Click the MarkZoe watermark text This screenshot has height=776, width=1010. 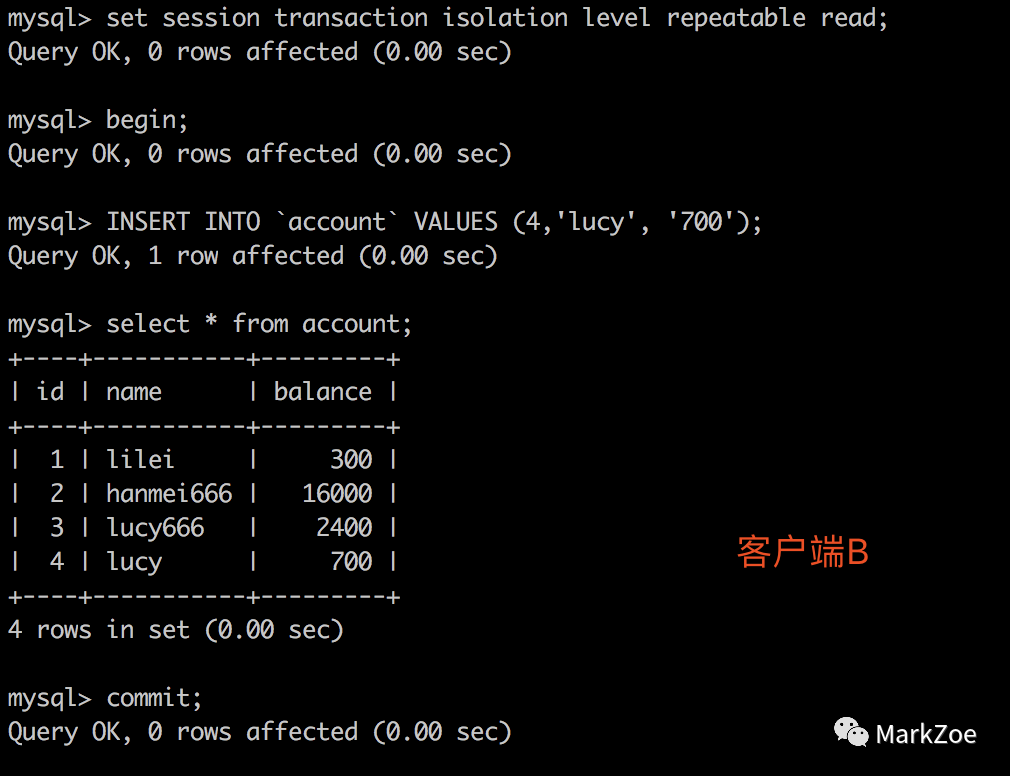(x=926, y=734)
